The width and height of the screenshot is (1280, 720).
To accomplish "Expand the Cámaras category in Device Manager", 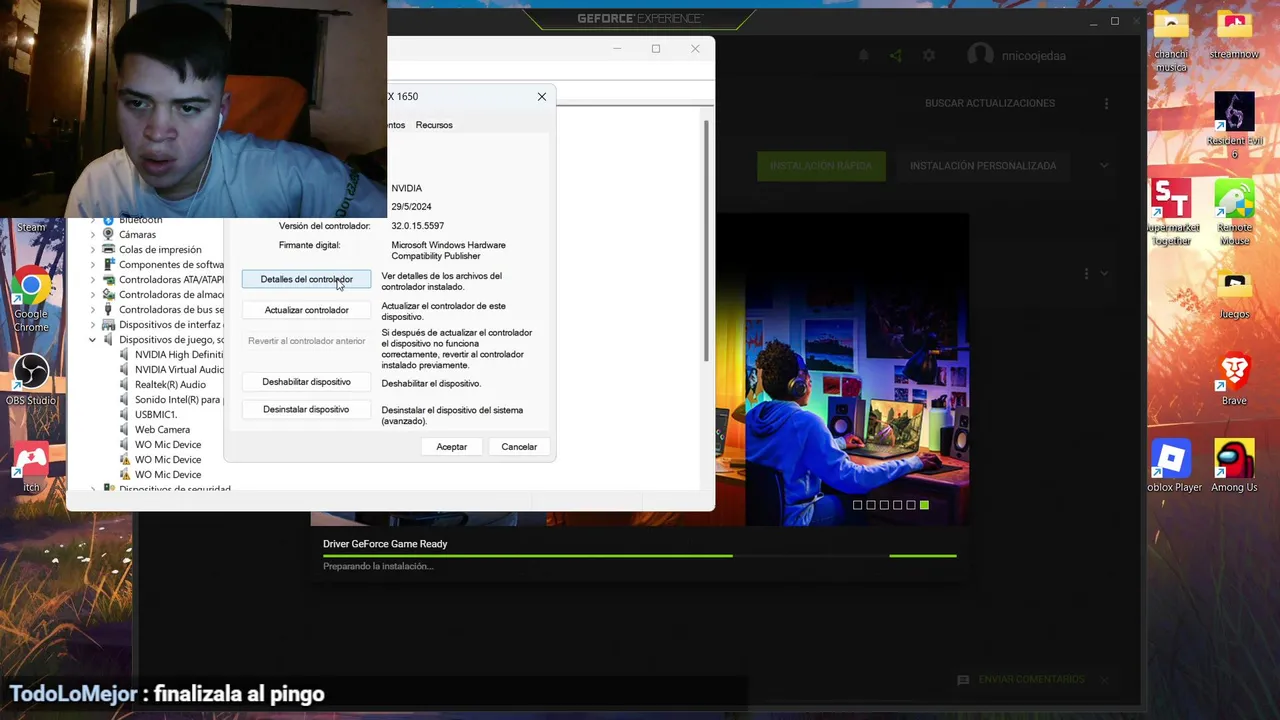I will point(93,235).
